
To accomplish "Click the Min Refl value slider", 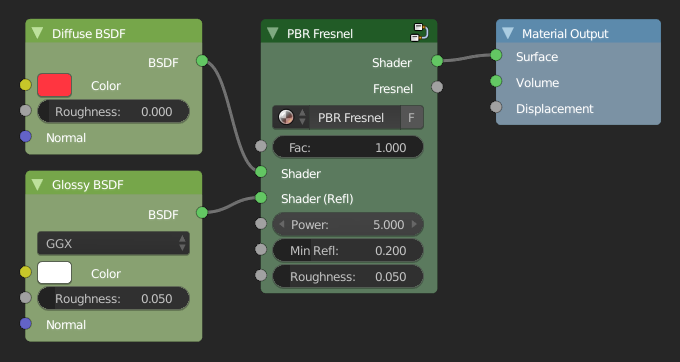I will pyautogui.click(x=348, y=251).
